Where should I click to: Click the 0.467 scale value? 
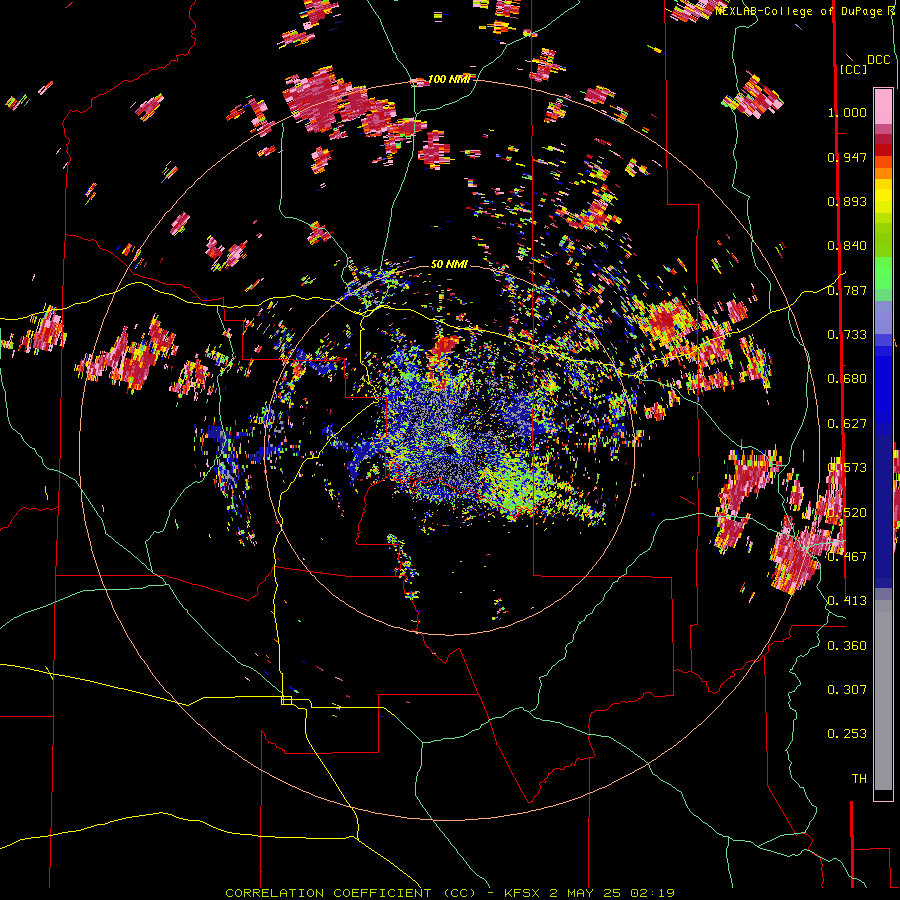[x=847, y=557]
